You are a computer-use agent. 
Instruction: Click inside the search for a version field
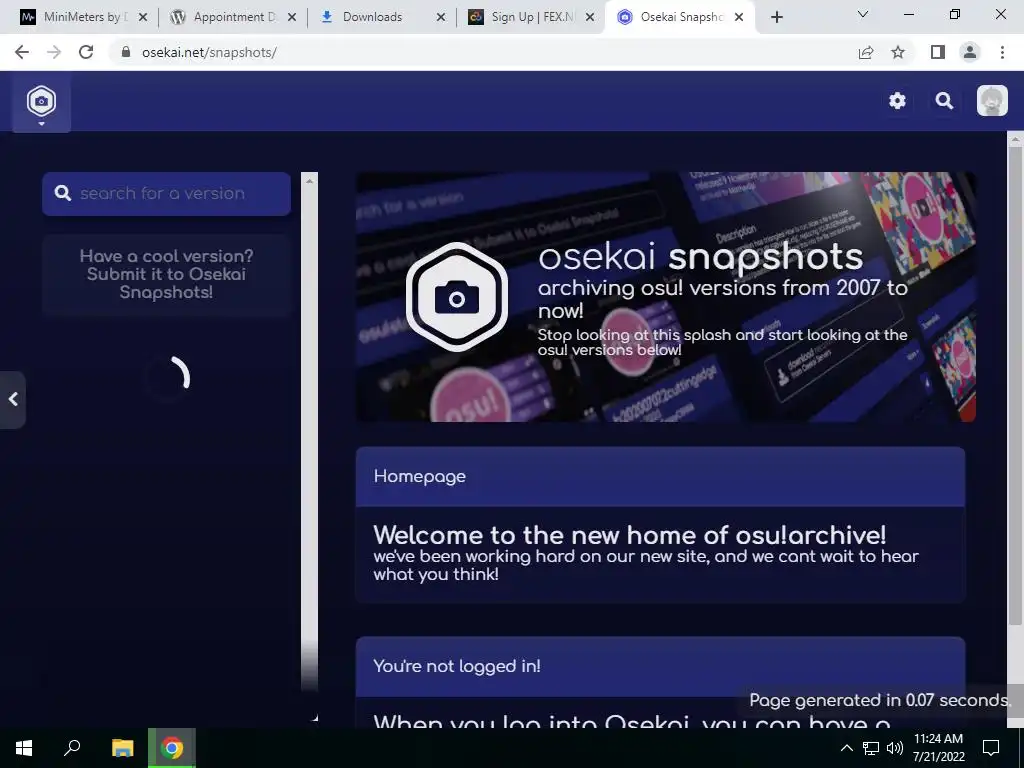click(167, 193)
